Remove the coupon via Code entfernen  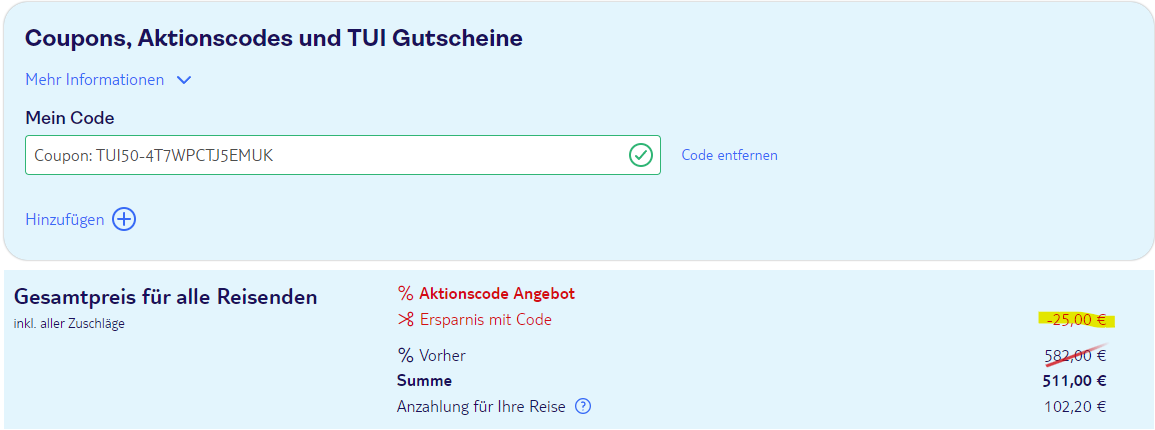[x=729, y=155]
